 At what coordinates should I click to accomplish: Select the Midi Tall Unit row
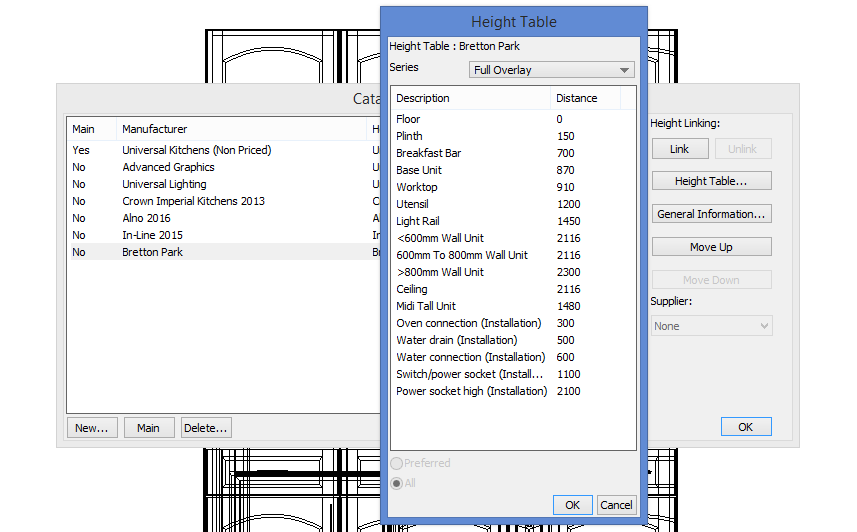coord(513,306)
